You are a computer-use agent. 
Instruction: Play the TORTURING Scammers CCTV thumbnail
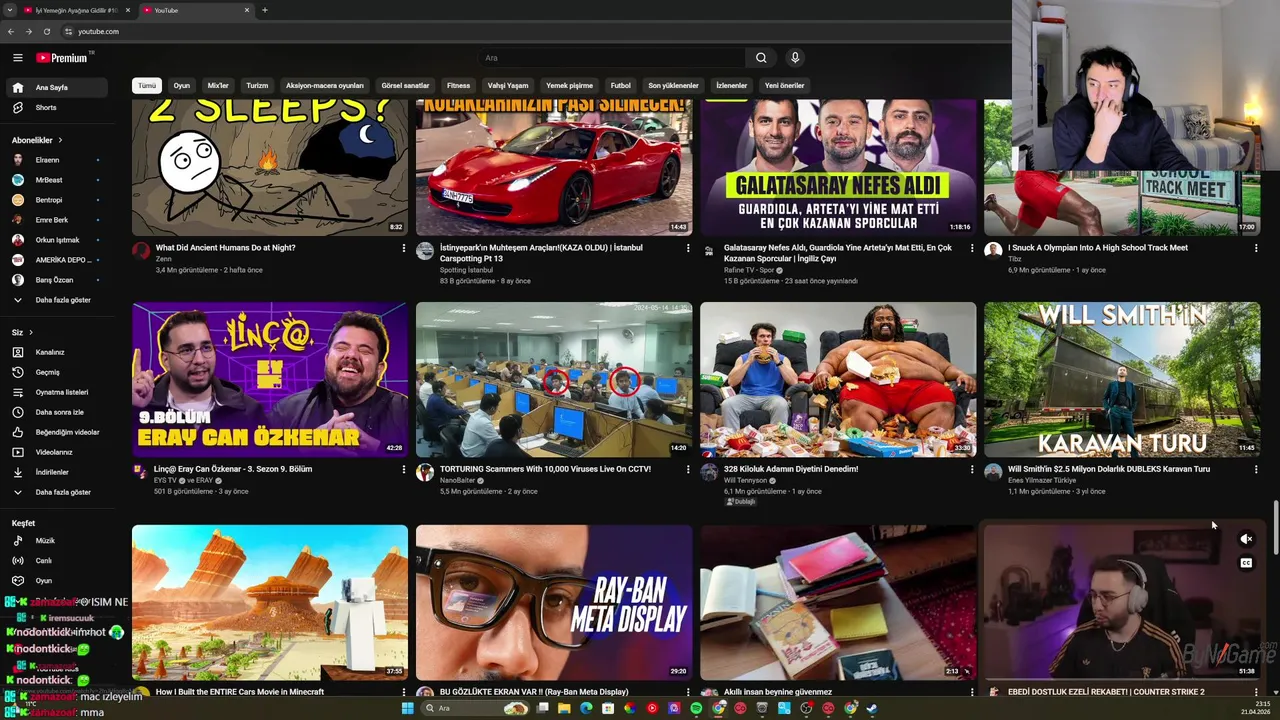554,379
